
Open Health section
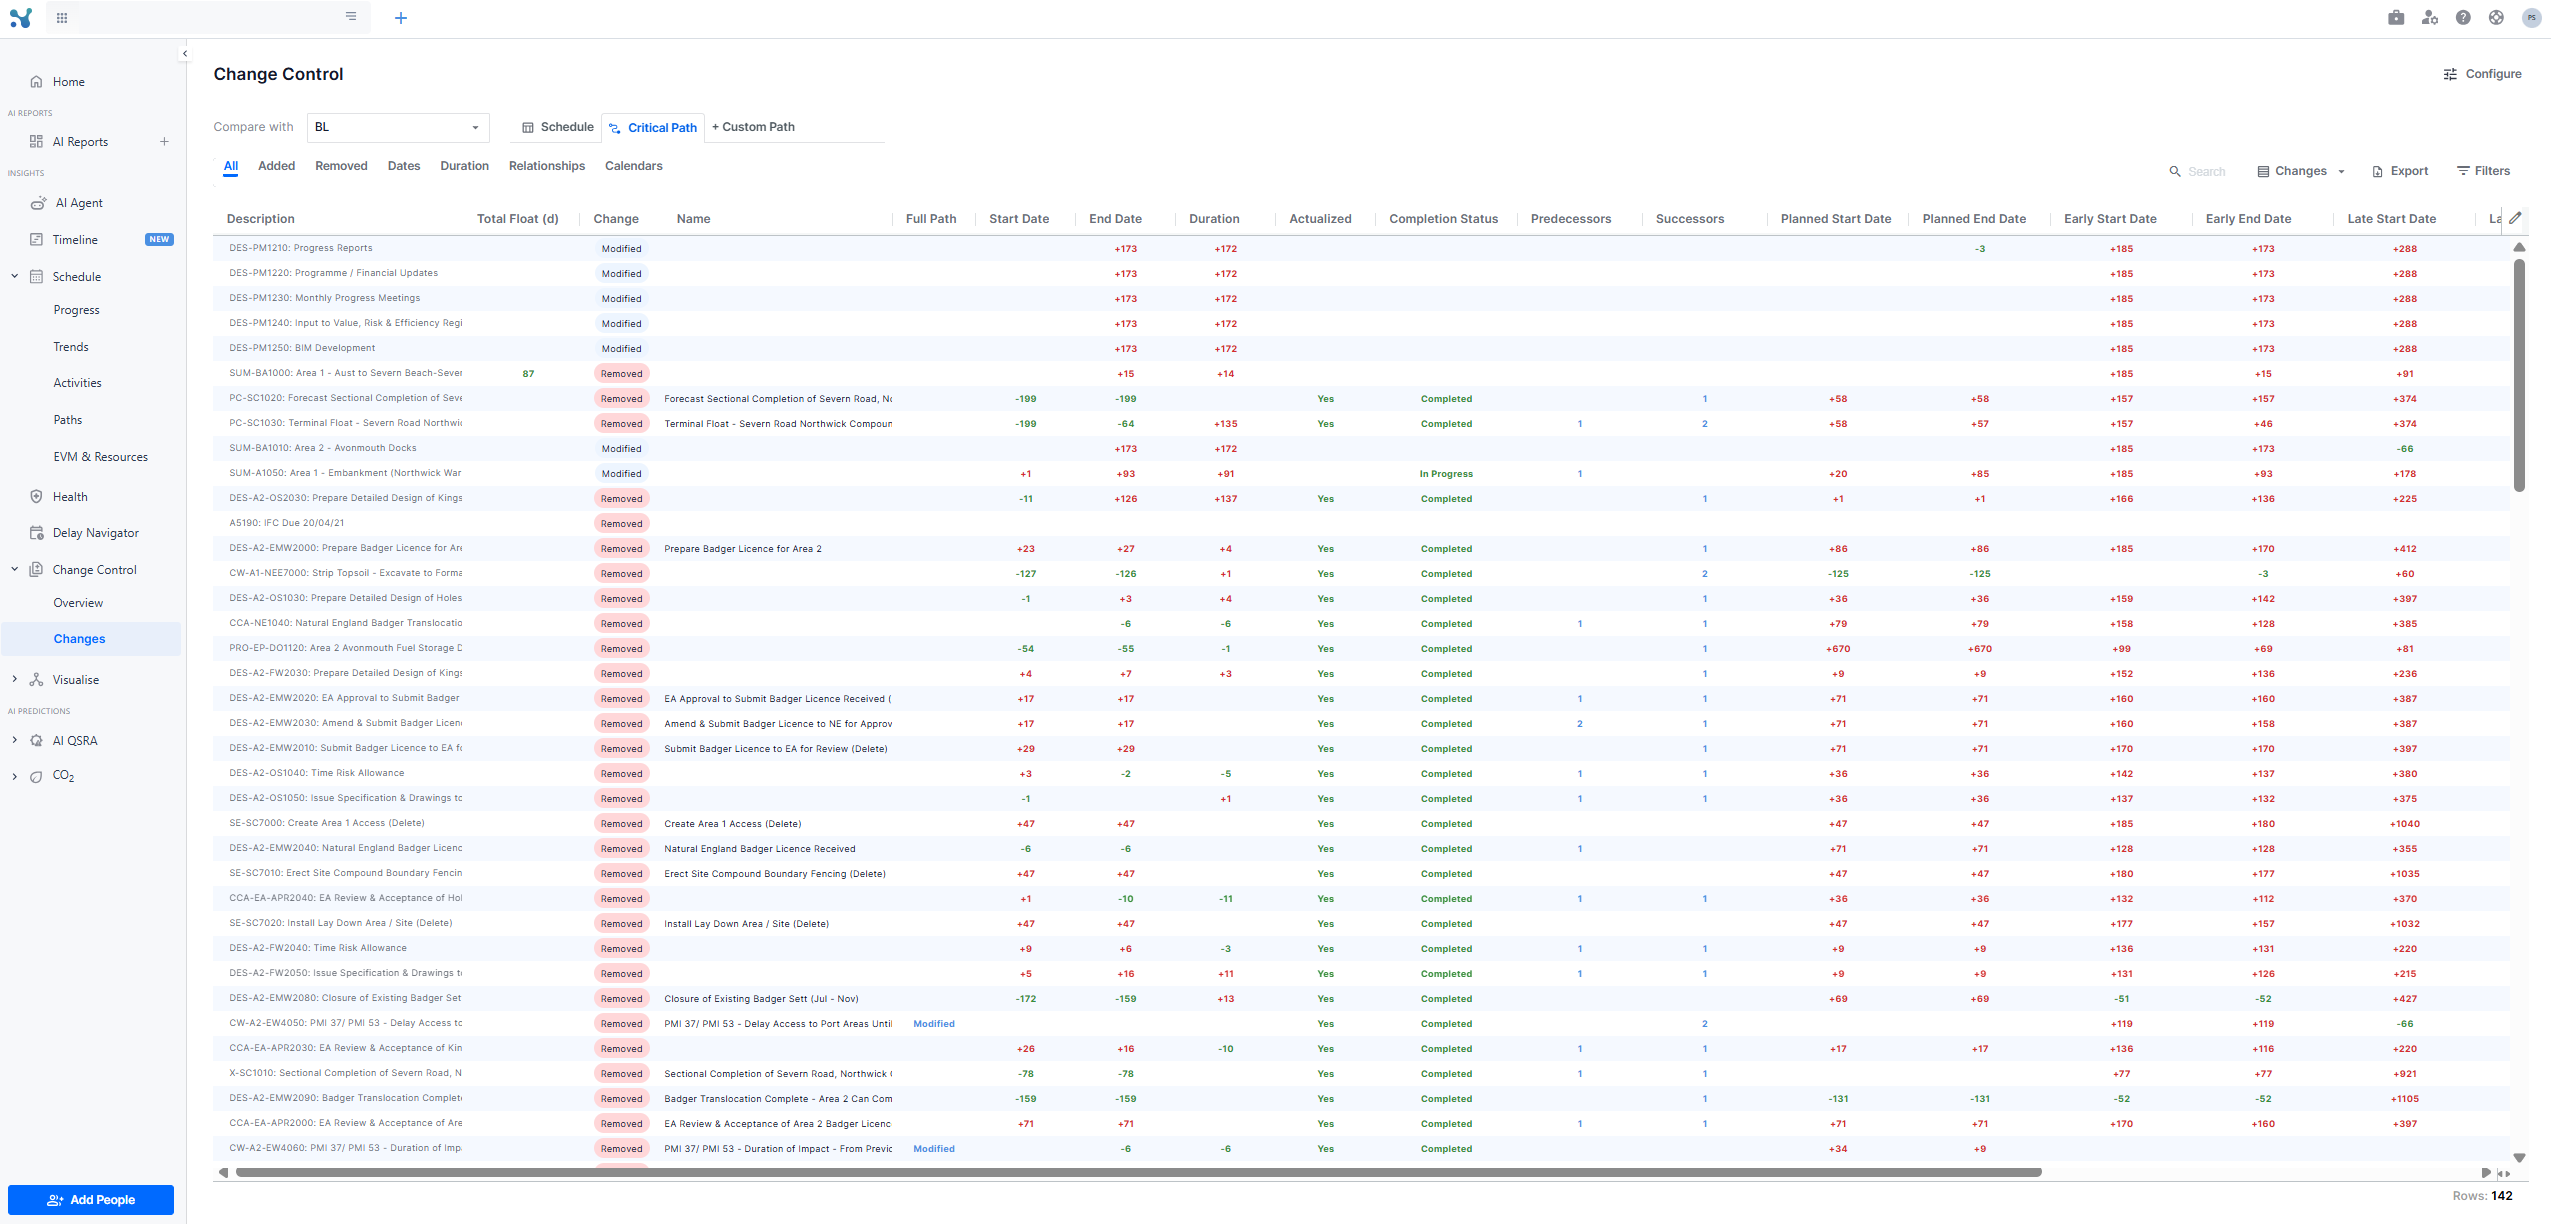tap(70, 497)
